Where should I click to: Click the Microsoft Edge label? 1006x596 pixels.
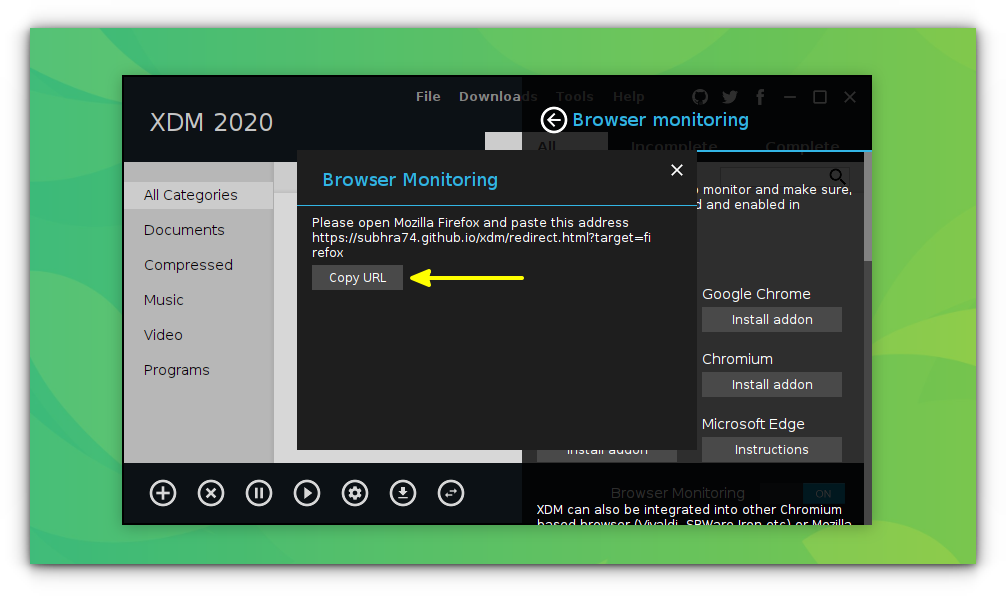pyautogui.click(x=753, y=424)
